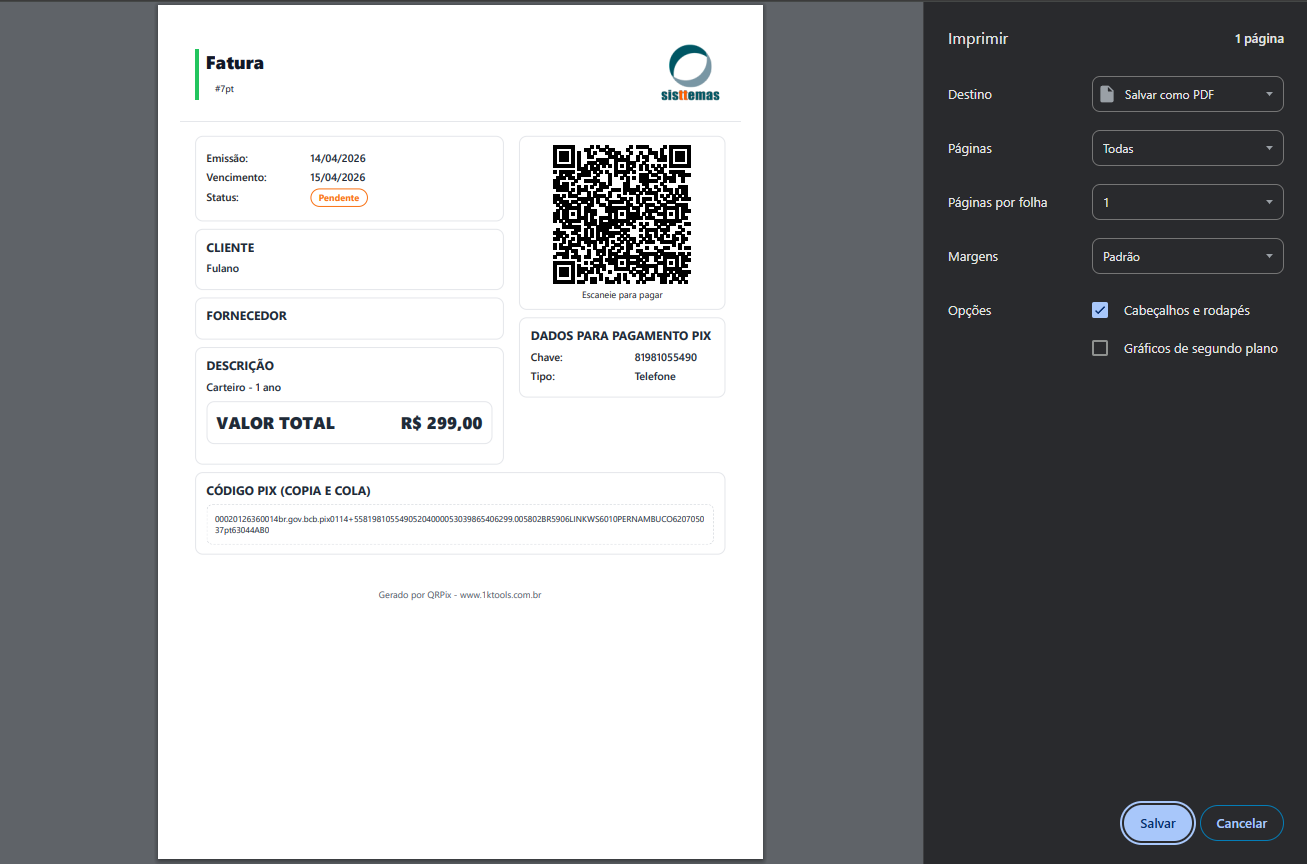Click the Gerado por QRPix footer text
This screenshot has width=1307, height=864.
click(460, 595)
